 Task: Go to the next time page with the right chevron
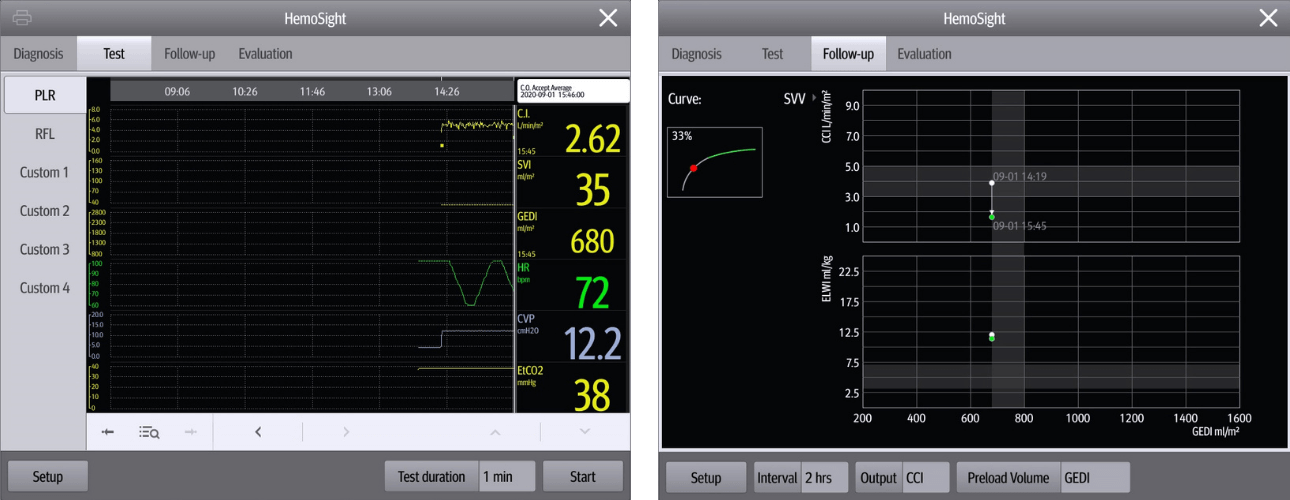click(346, 432)
